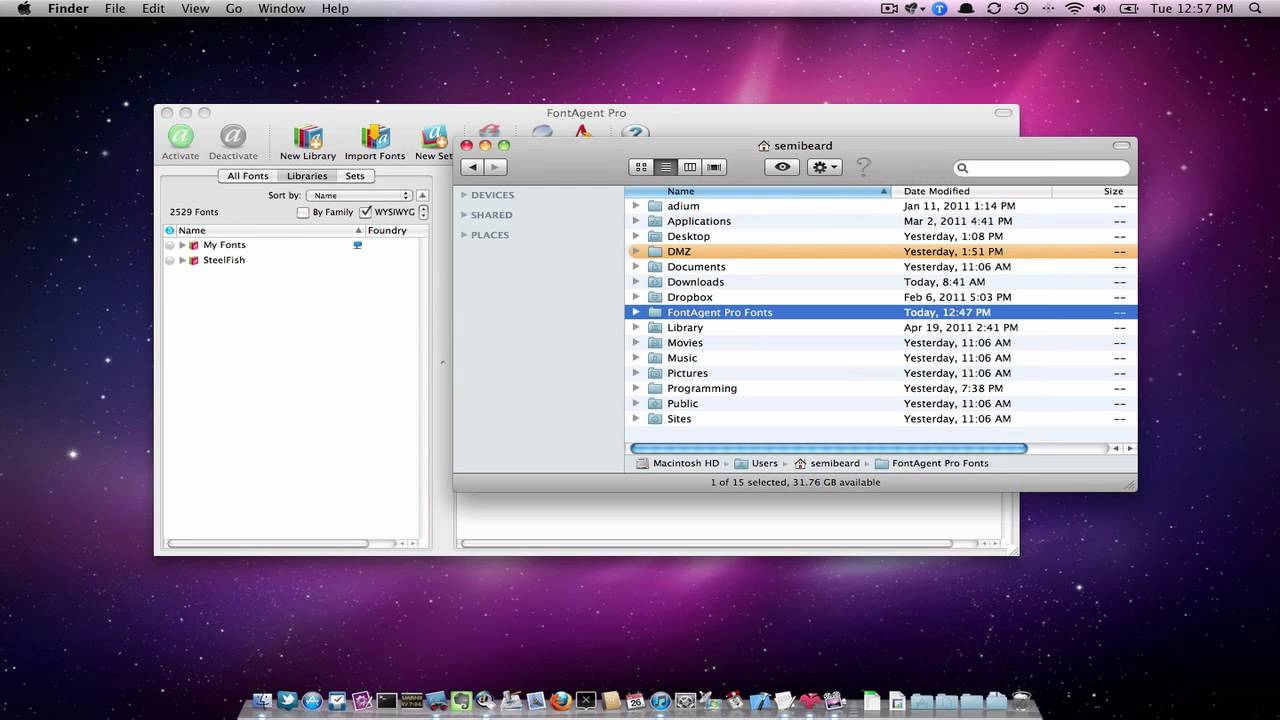The width and height of the screenshot is (1280, 720).
Task: Go back with Finder's back arrow
Action: (x=472, y=167)
